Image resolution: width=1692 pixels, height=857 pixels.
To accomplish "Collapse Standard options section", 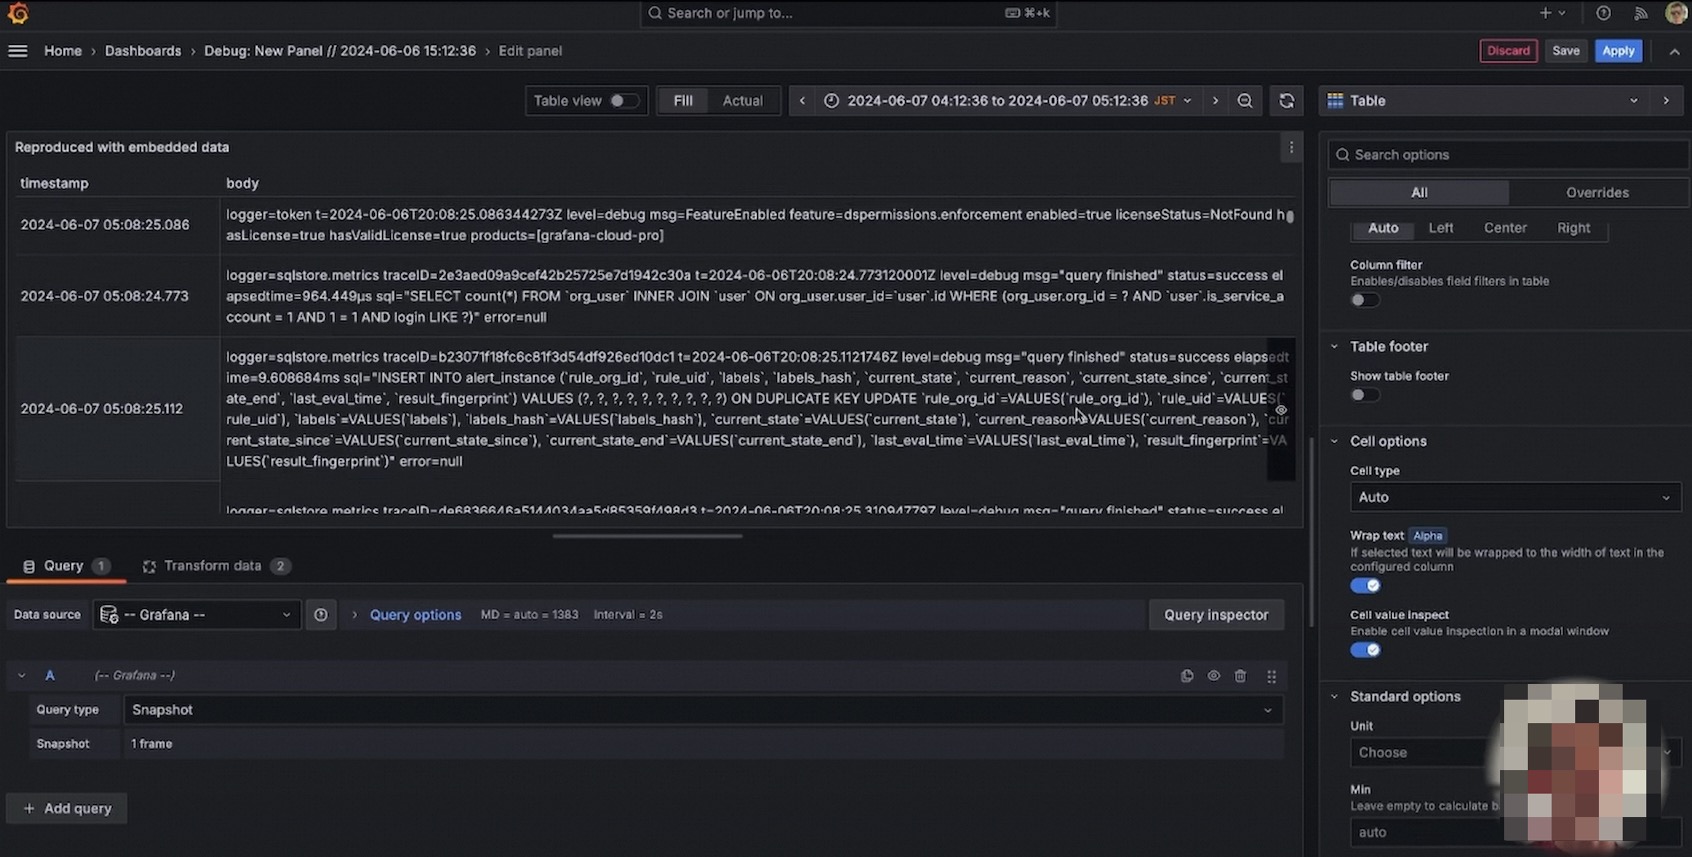I will pyautogui.click(x=1334, y=697).
